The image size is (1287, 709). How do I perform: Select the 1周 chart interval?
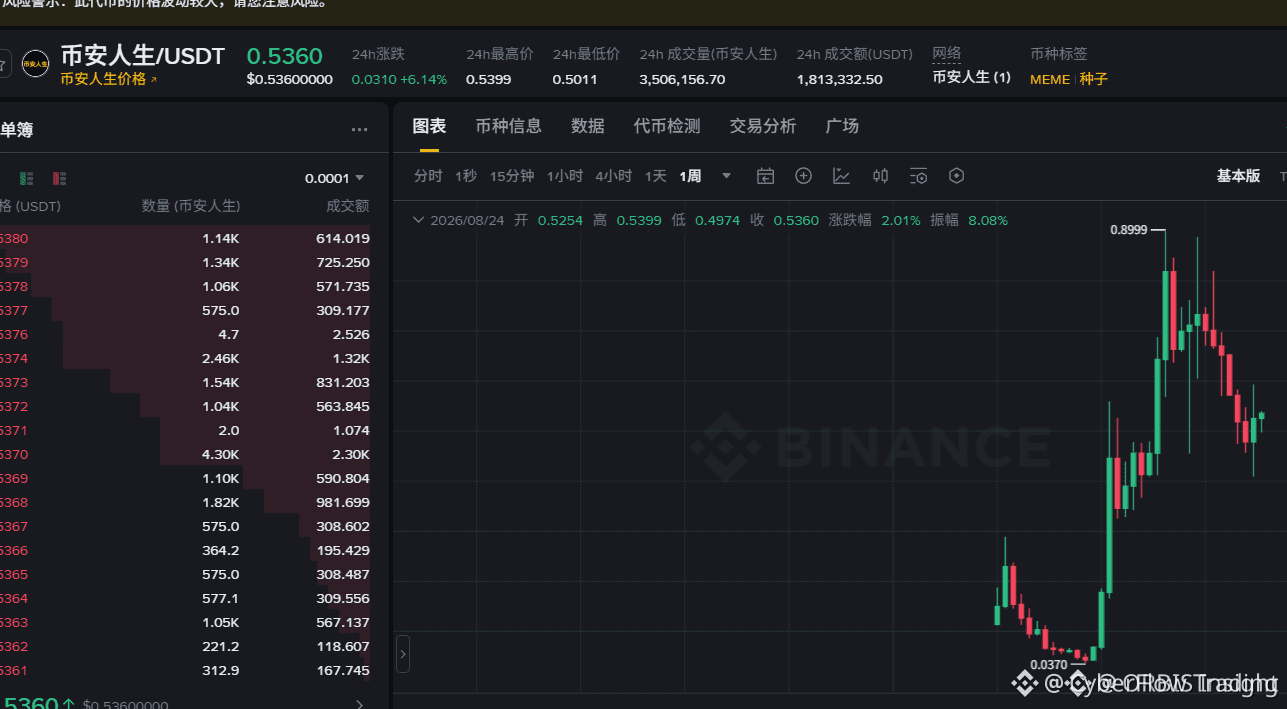click(690, 176)
